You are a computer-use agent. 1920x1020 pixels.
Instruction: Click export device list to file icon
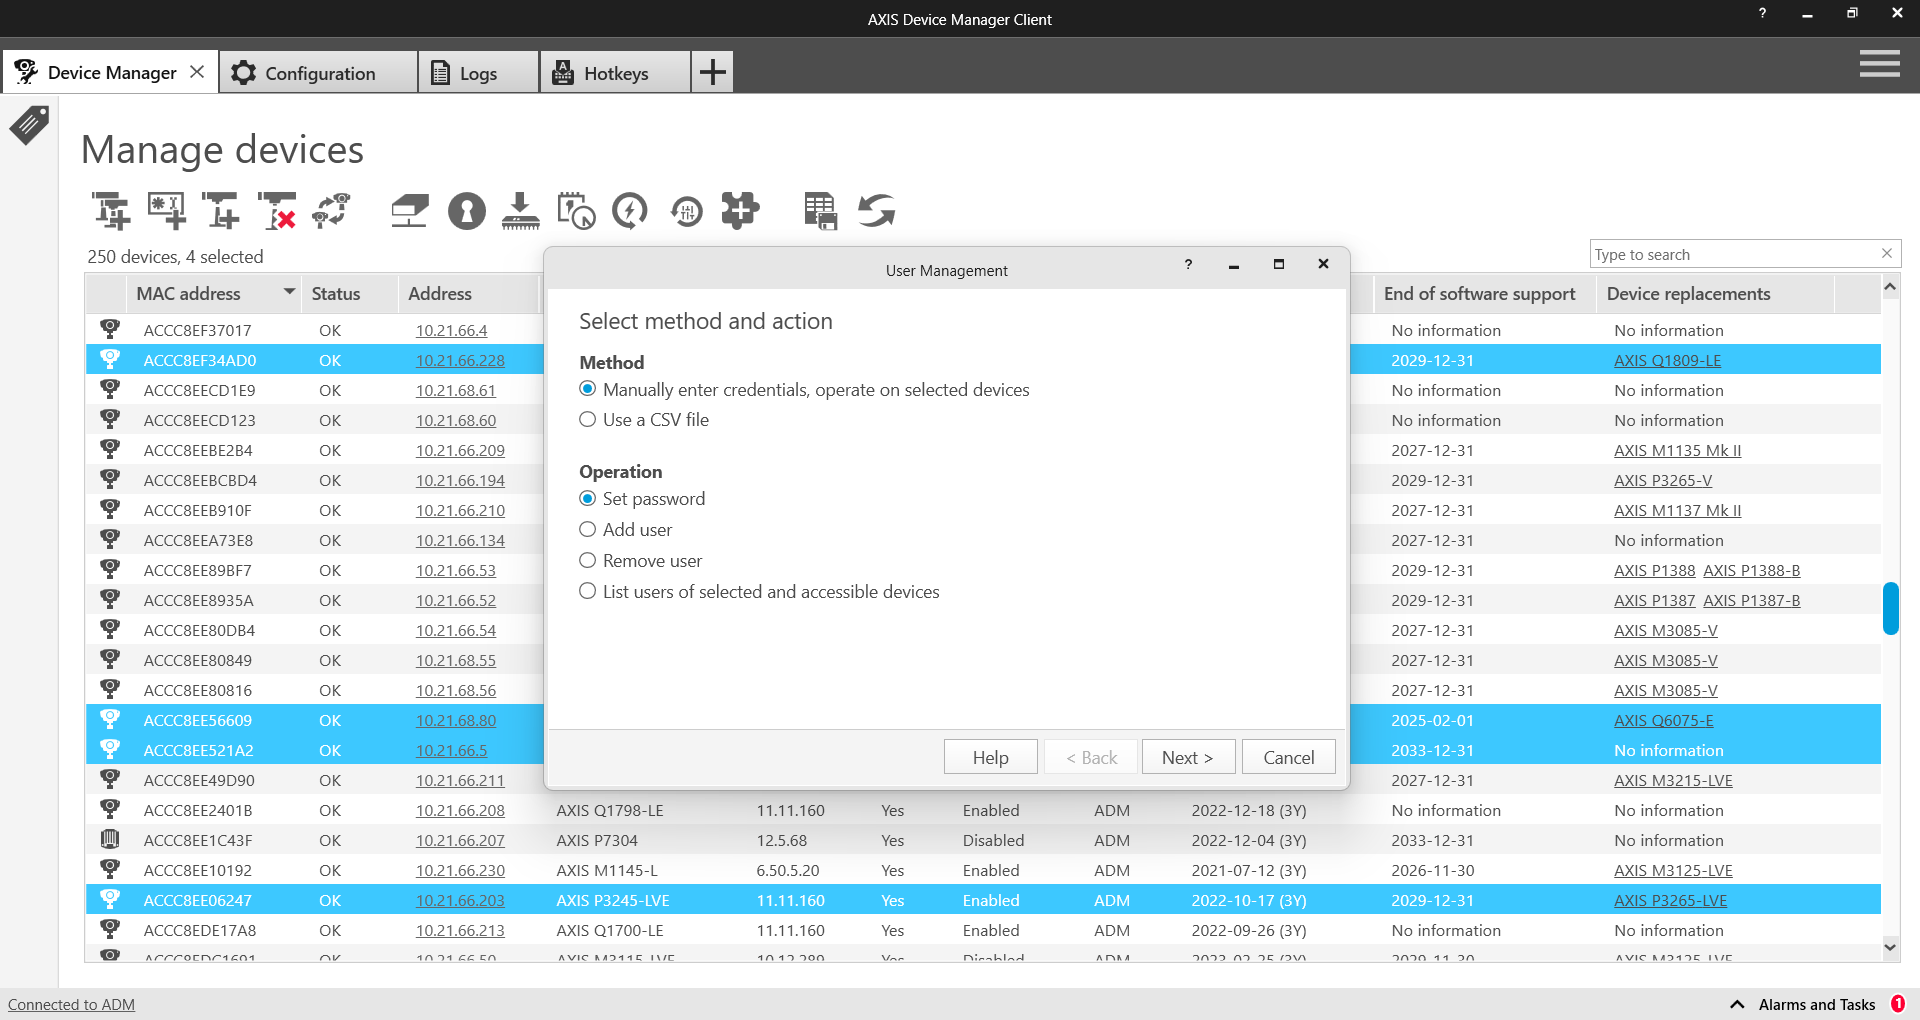pyautogui.click(x=820, y=211)
